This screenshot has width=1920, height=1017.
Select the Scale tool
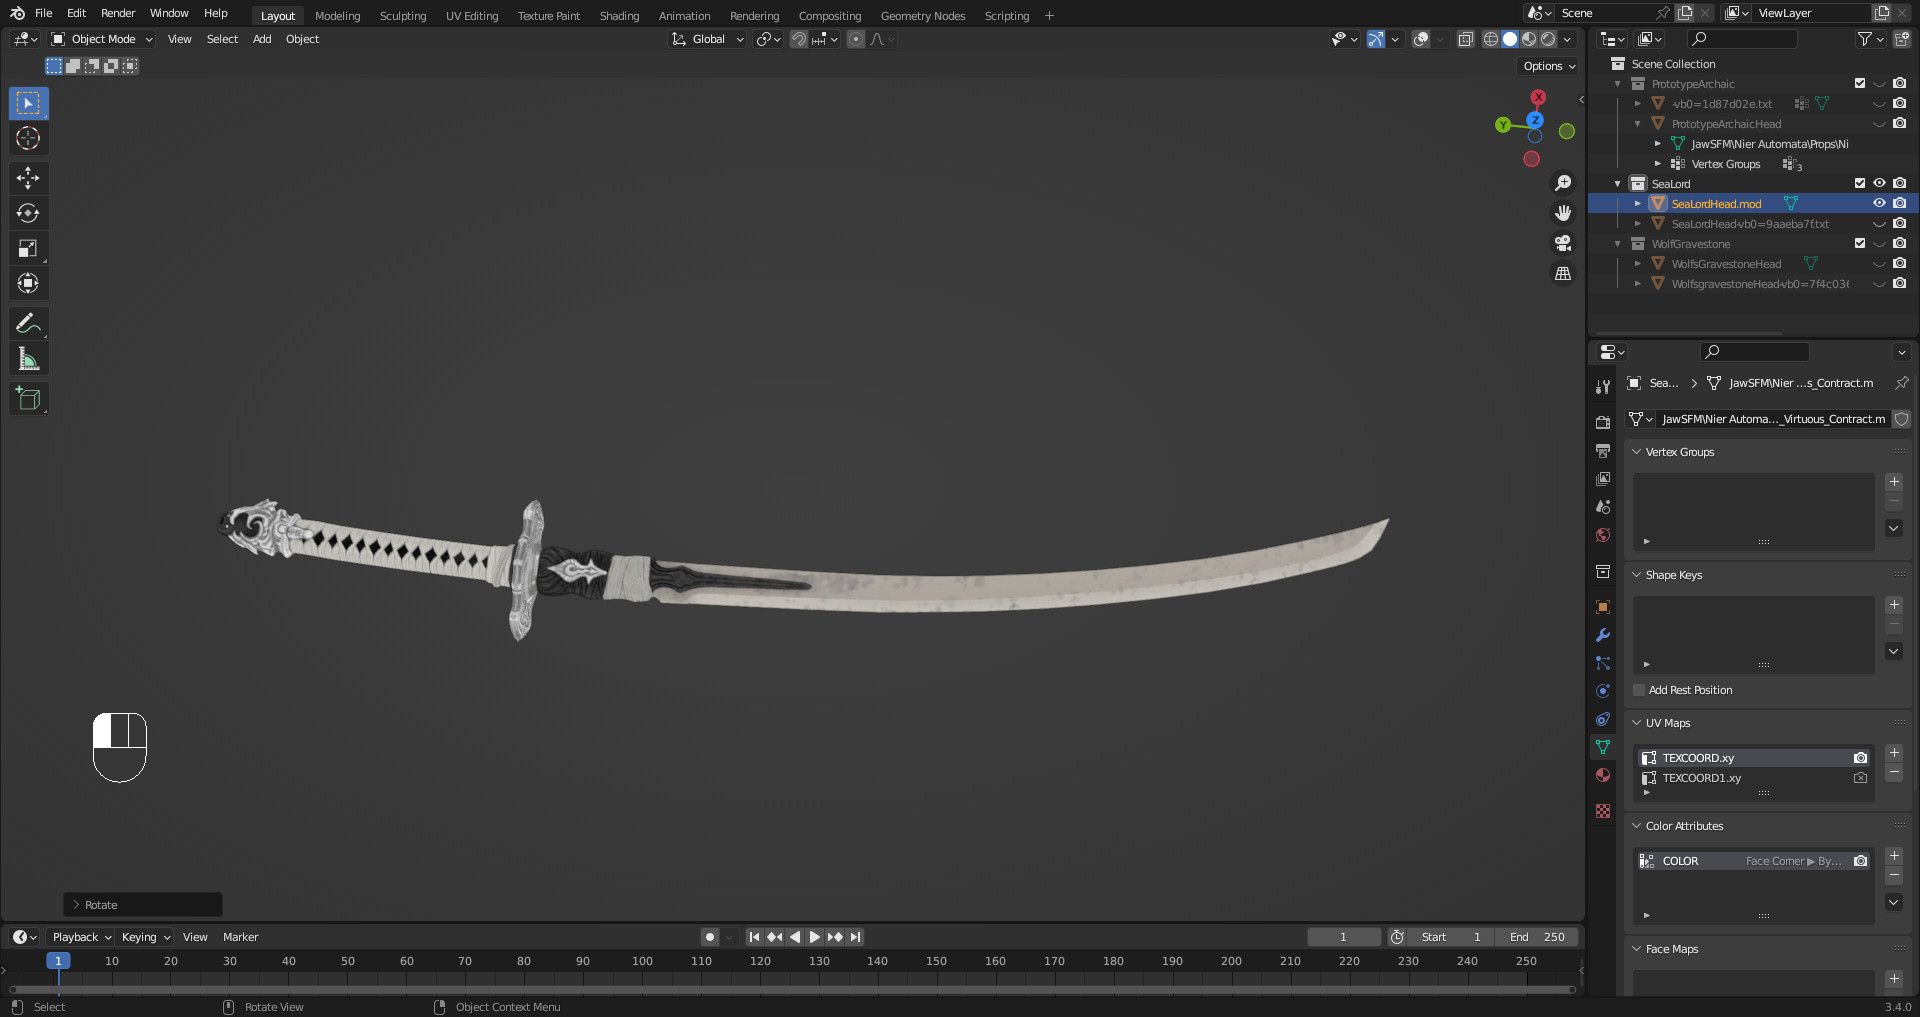pos(28,248)
